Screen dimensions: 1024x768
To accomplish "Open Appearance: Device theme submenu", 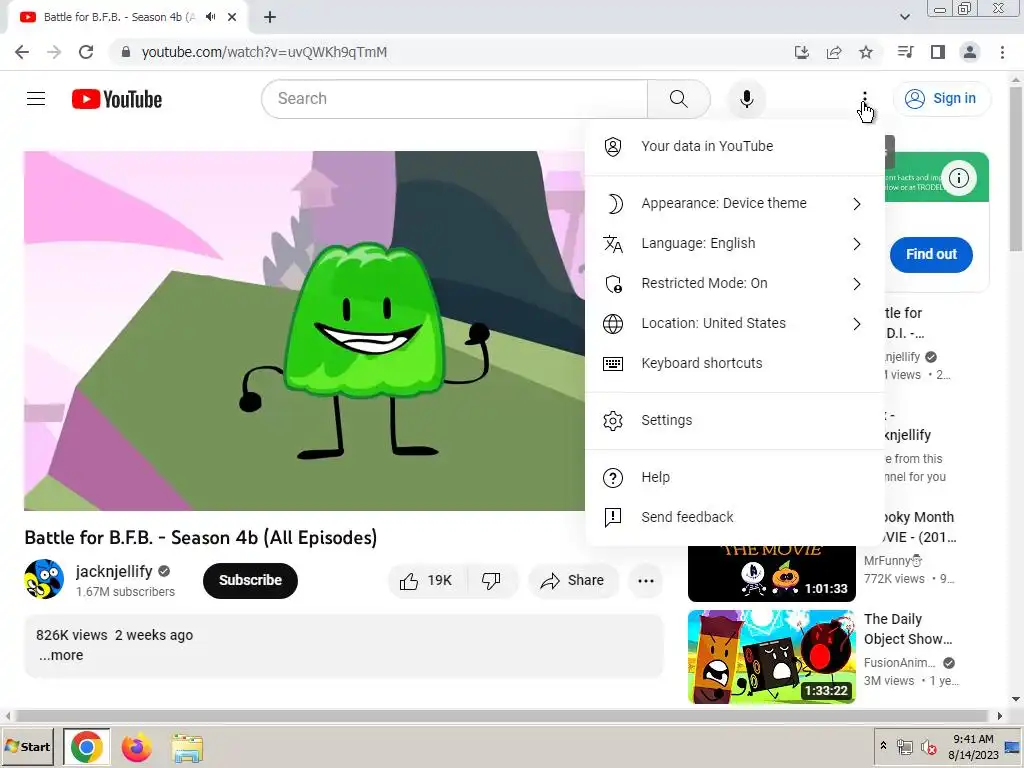I will point(735,204).
